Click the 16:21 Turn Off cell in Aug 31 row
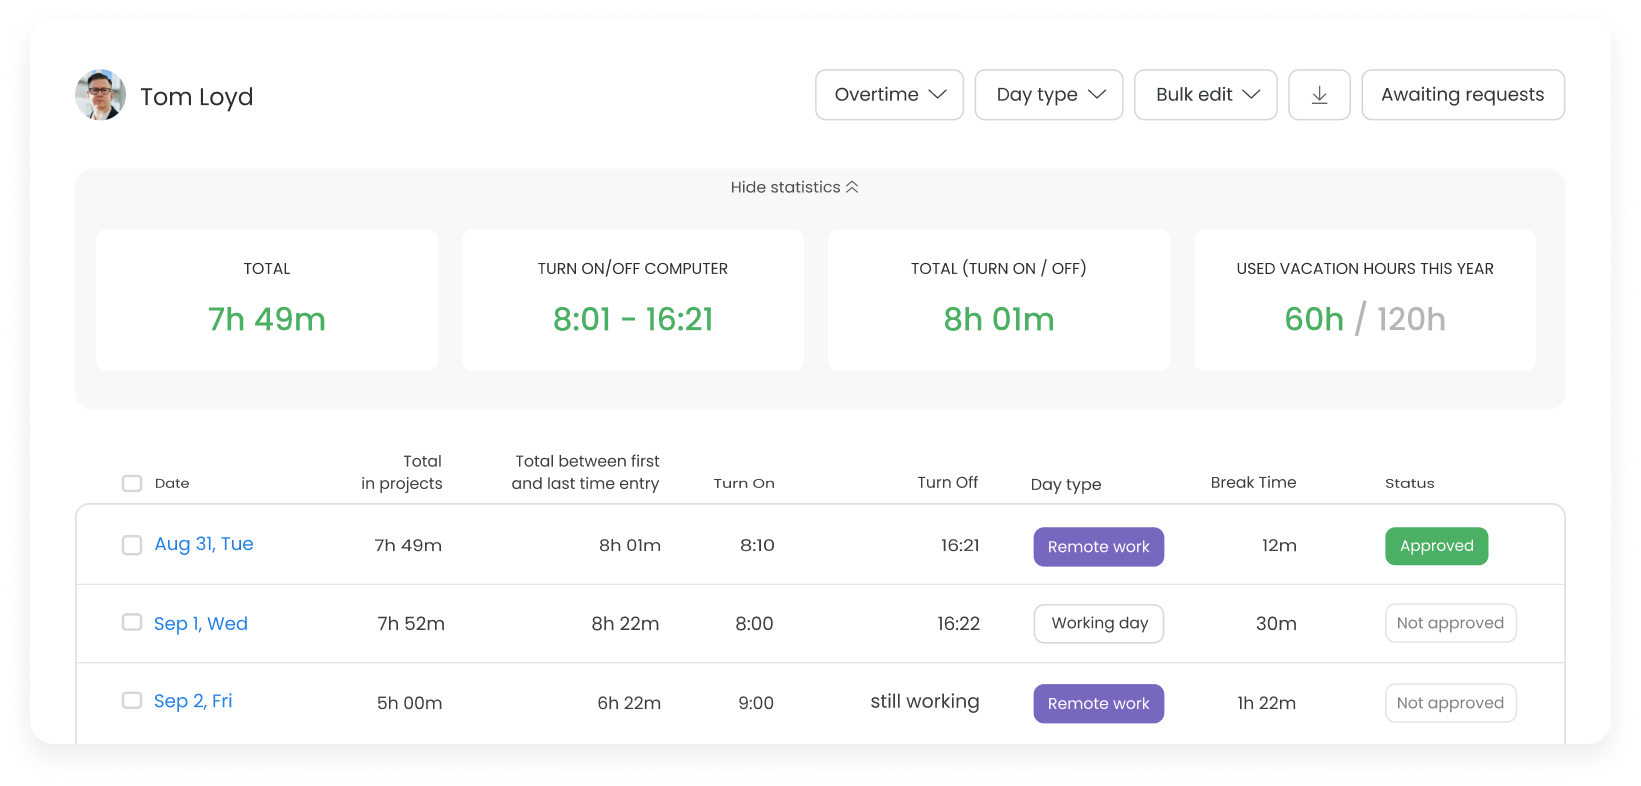The height and width of the screenshot is (786, 1641). click(x=960, y=545)
